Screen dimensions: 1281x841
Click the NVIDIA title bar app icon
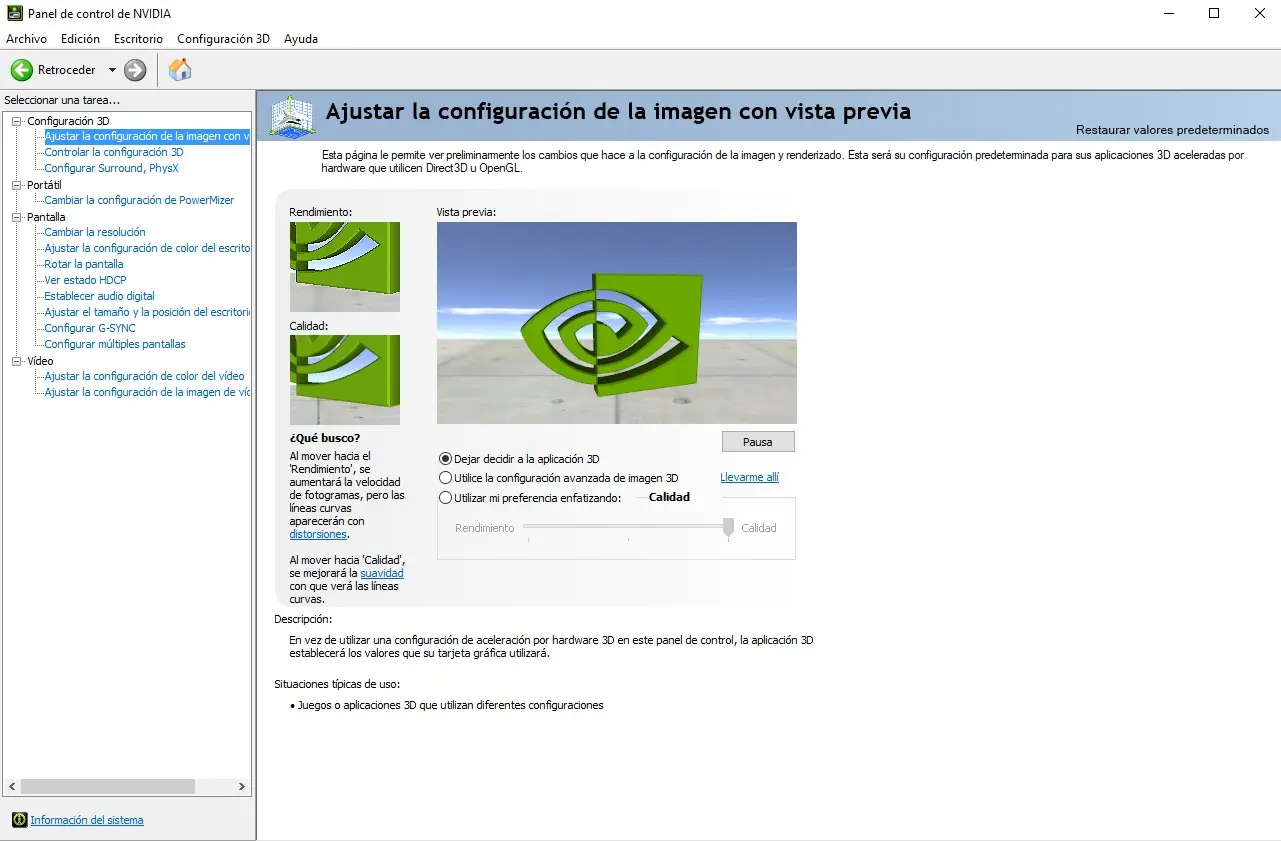[x=15, y=14]
